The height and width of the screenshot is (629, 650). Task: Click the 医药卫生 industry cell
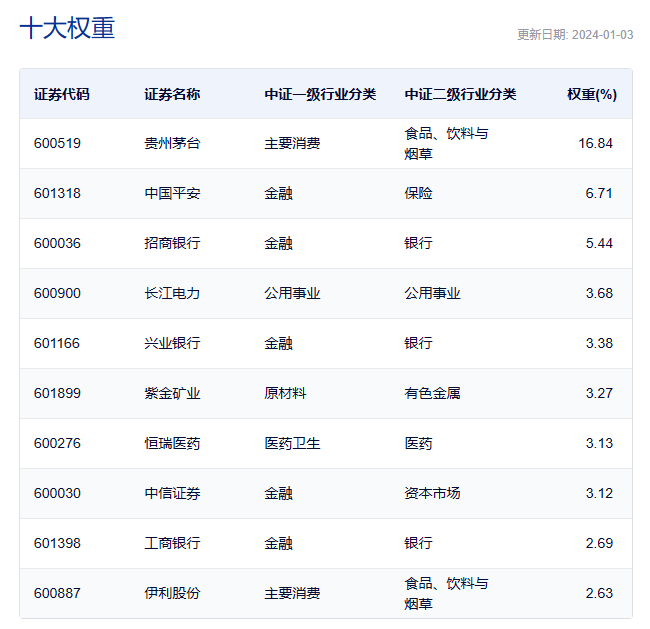[292, 444]
